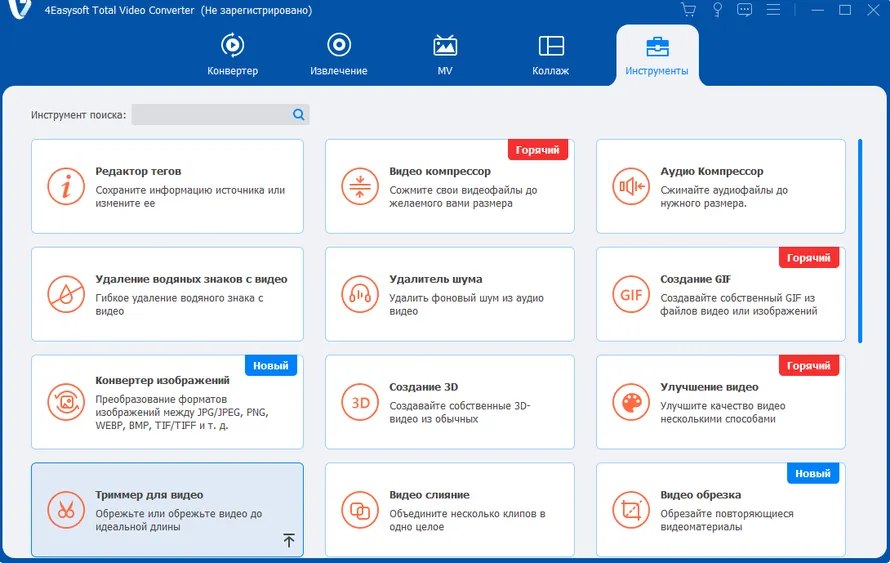This screenshot has height=563, width=890.
Task: Click the vertical scrollbar of tools list
Action: tap(860, 241)
